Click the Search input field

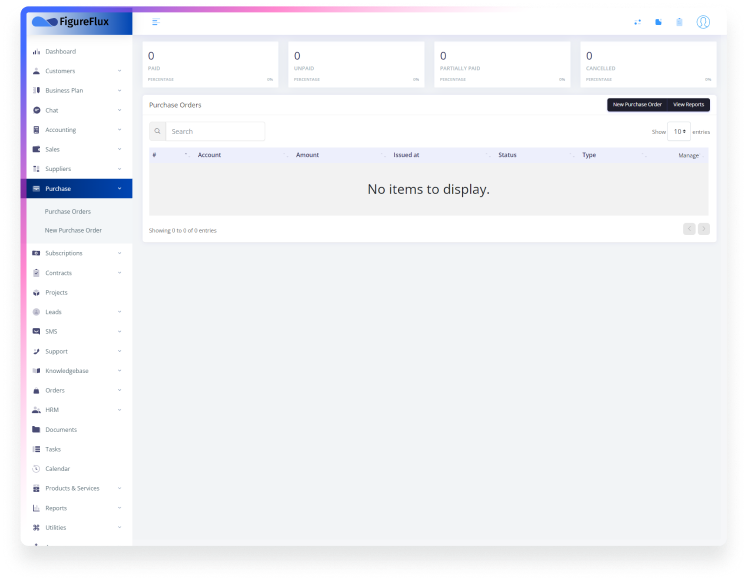(215, 131)
